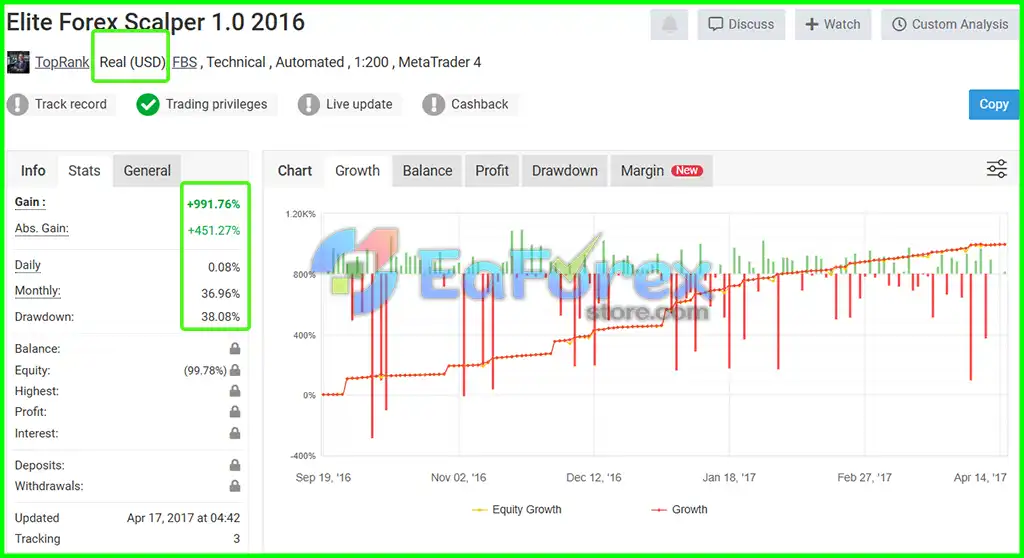1024x558 pixels.
Task: Select the Info tab
Action: click(33, 171)
